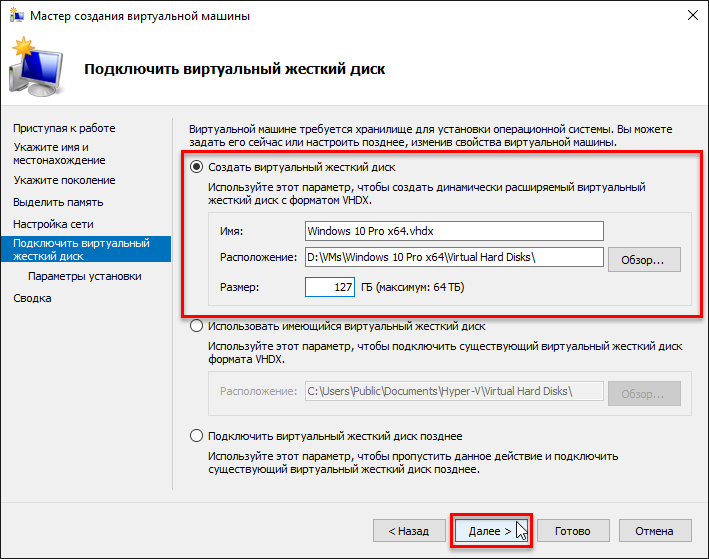Click the '< Назад' button
Screen dimensions: 709x559
408,530
